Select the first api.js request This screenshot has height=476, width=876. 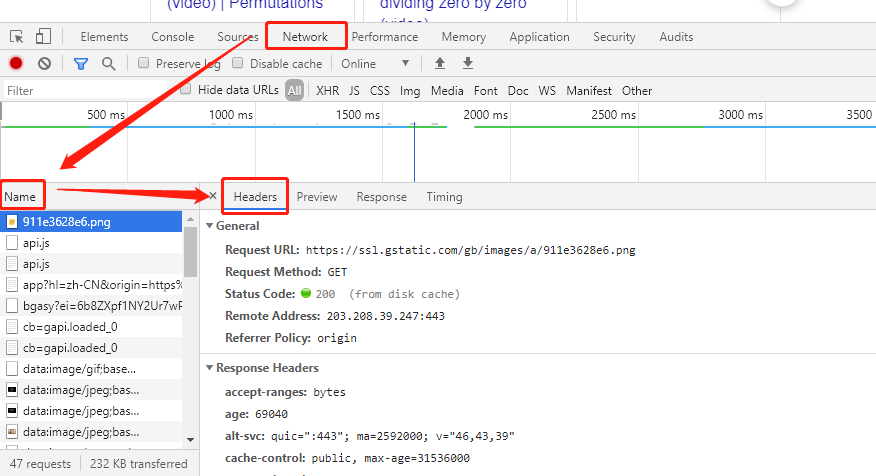tap(91, 243)
